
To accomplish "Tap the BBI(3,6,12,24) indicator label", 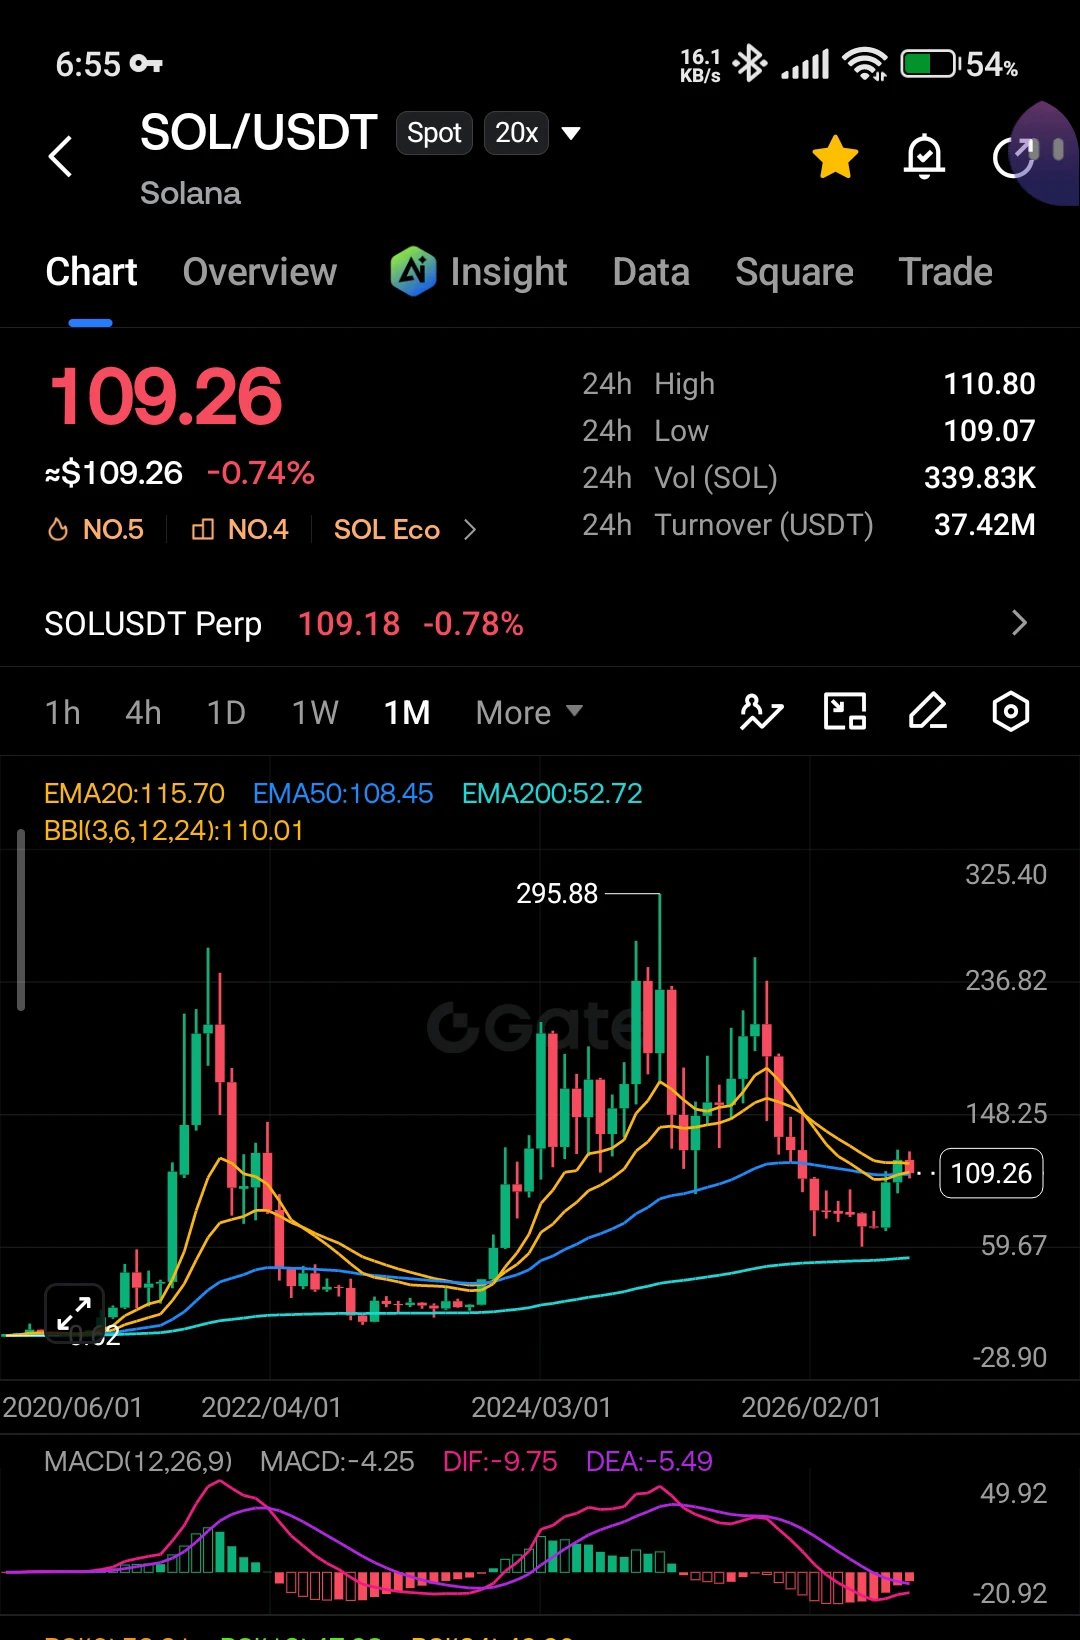I will 174,830.
